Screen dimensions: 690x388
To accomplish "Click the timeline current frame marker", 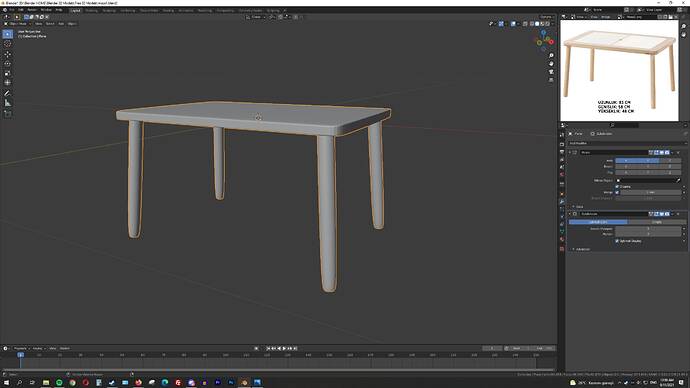I will (x=20, y=355).
